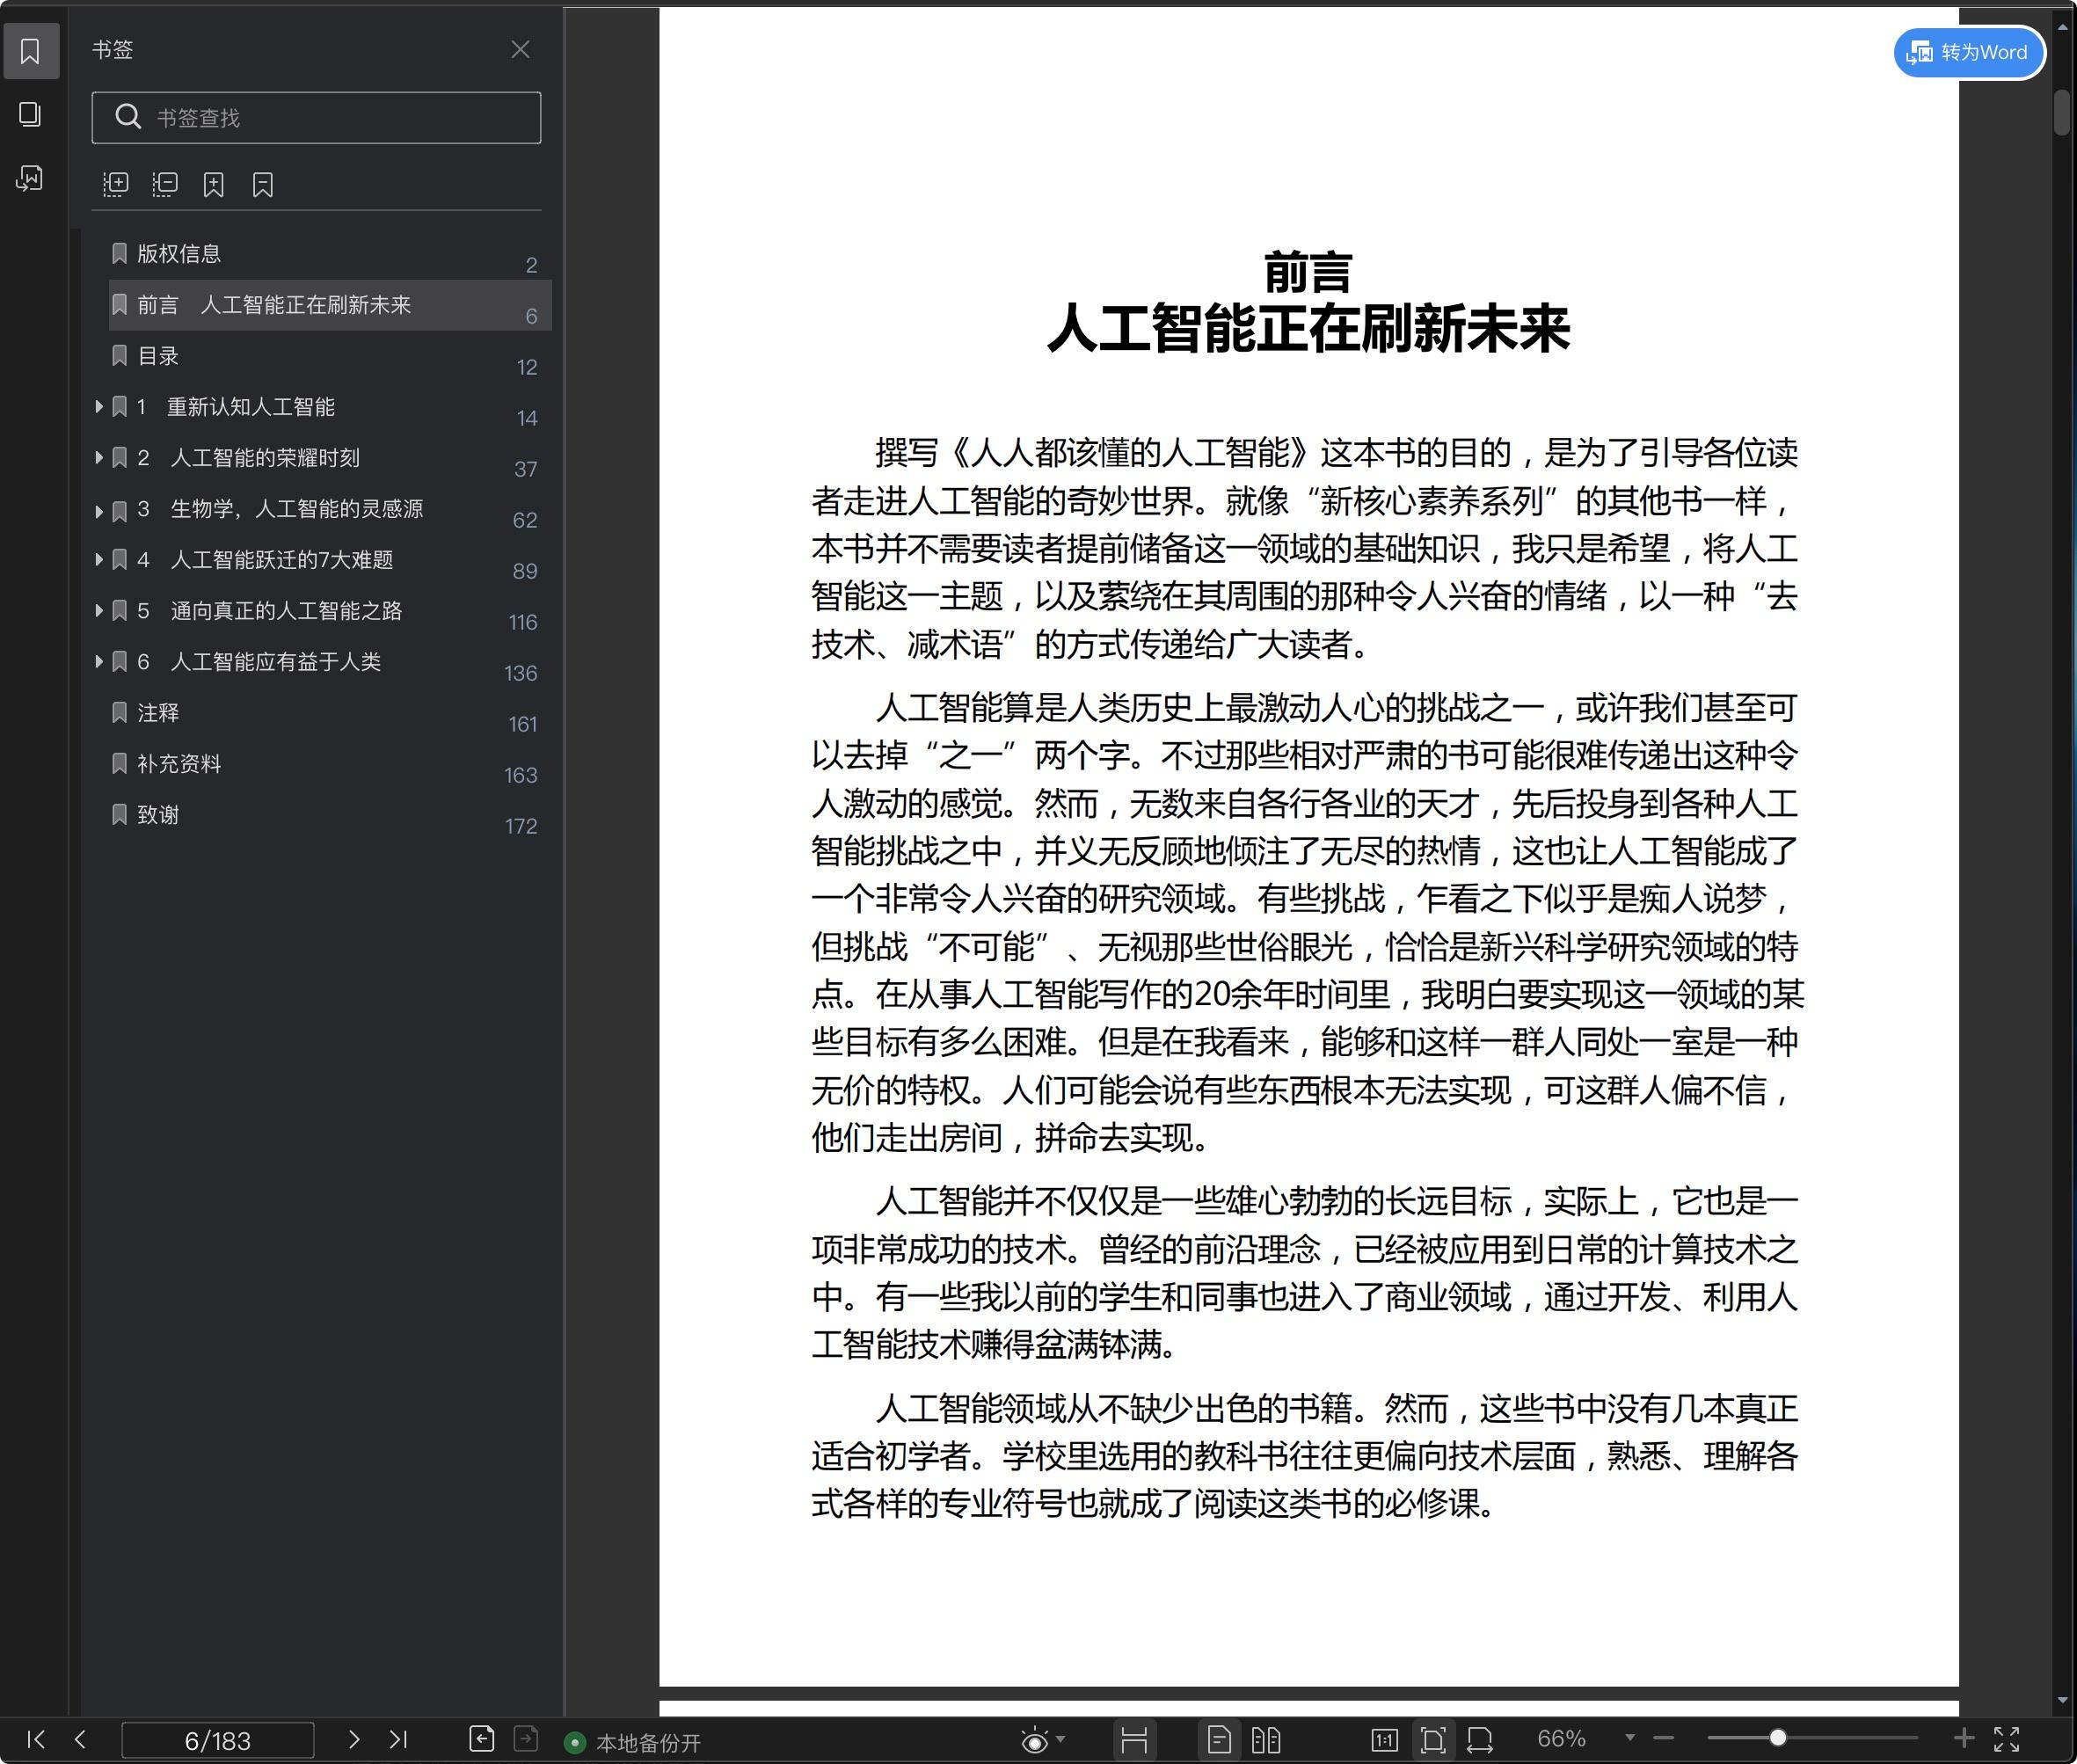Select bookmark 前言 人工智能正在刷新未来
This screenshot has height=1764, width=2077.
(330, 305)
